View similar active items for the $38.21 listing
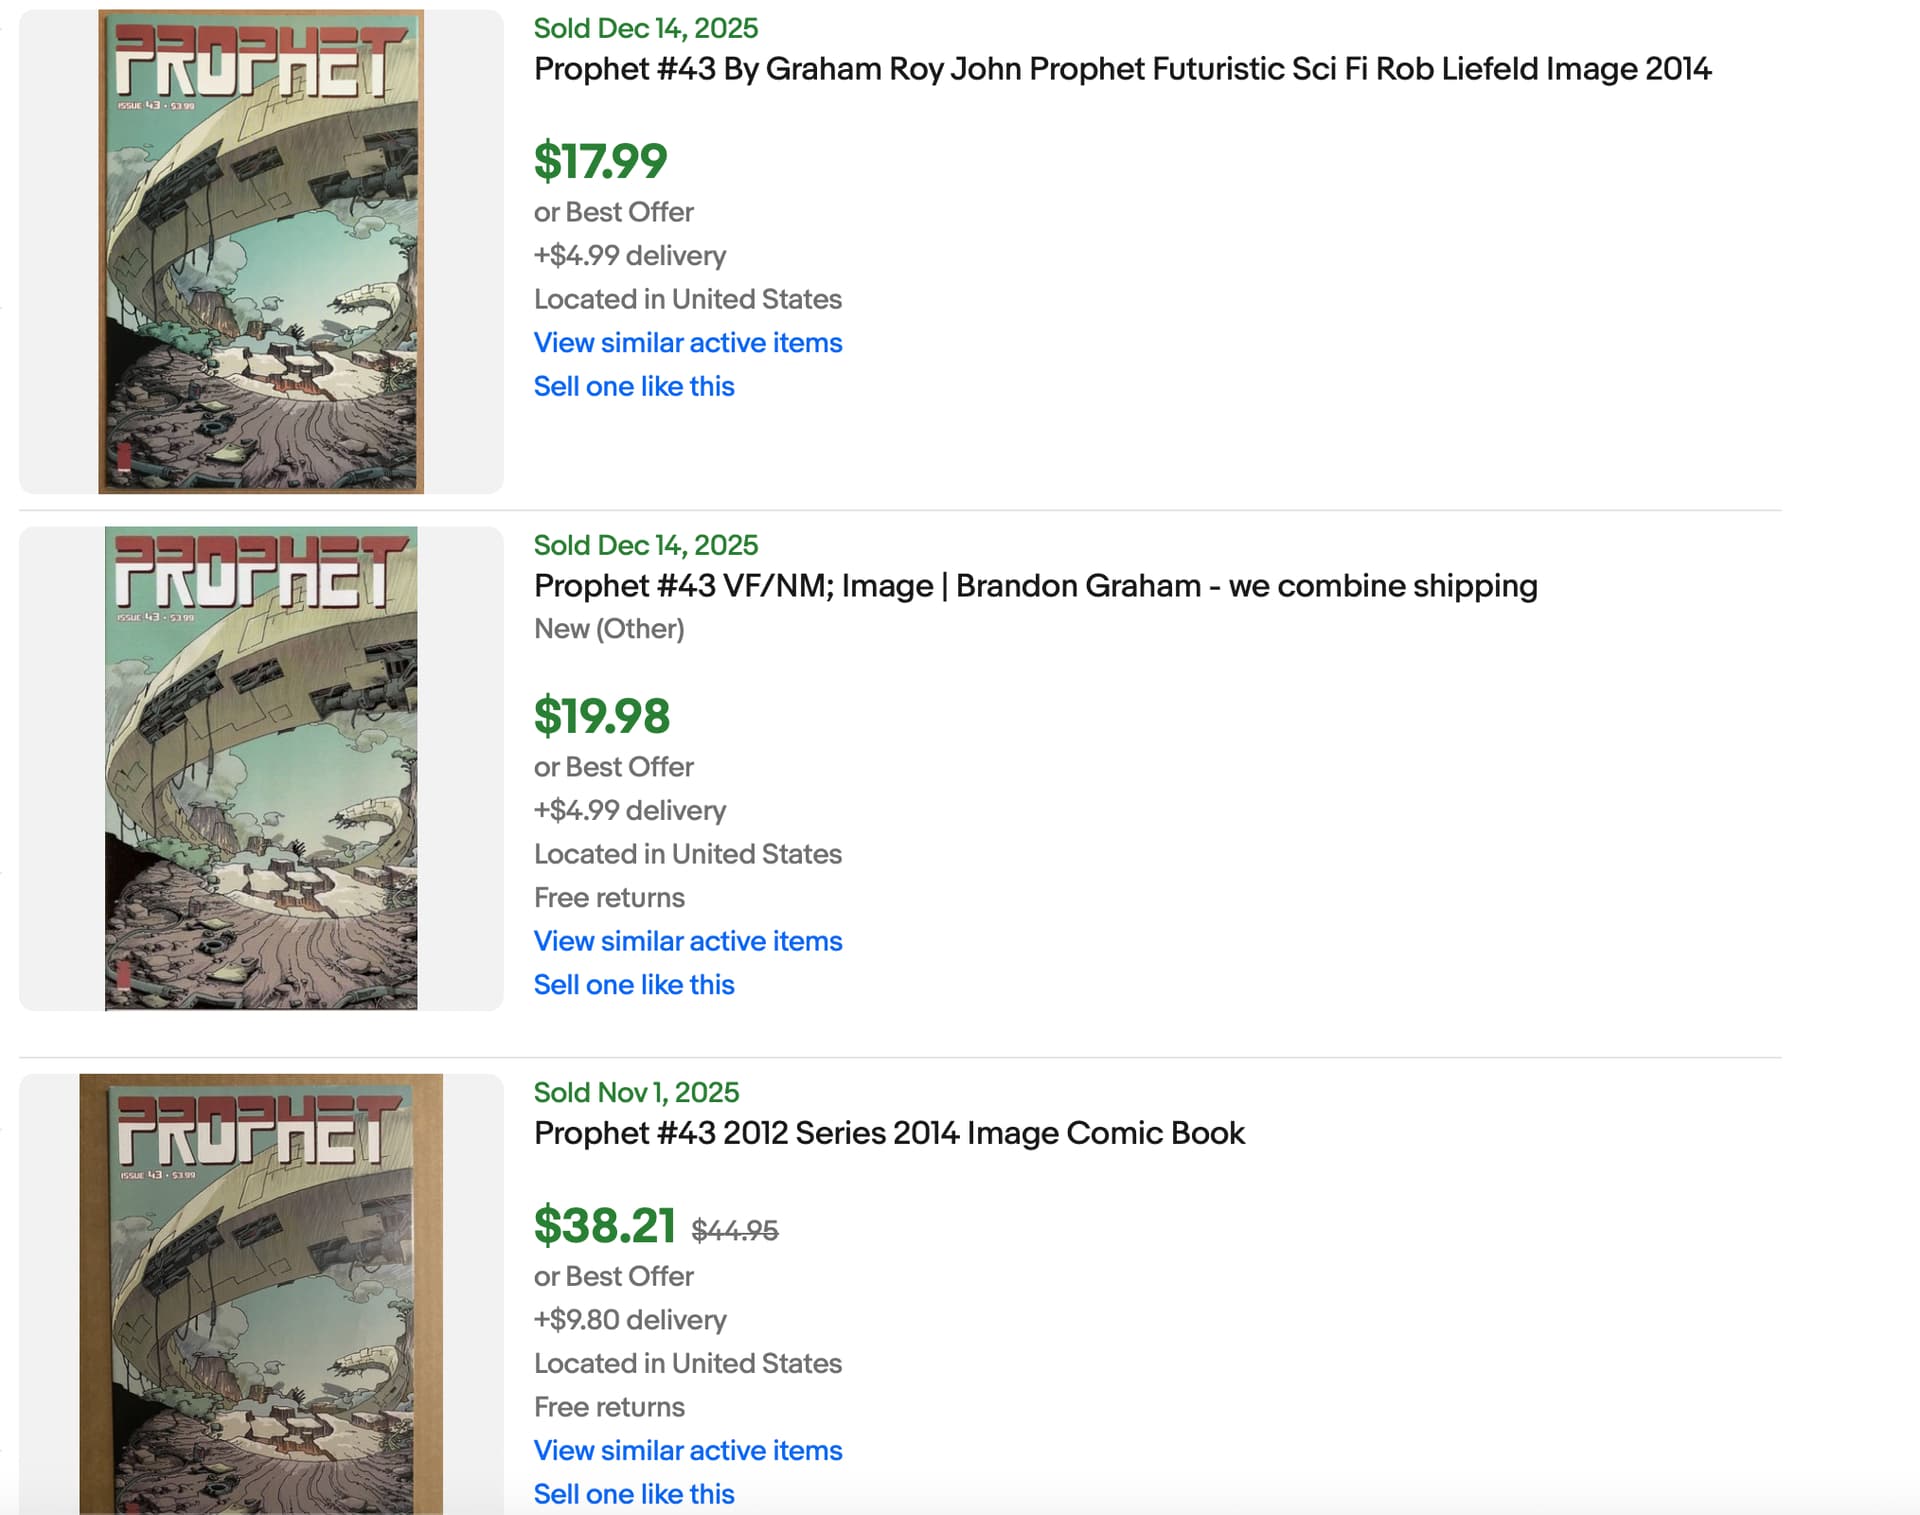The width and height of the screenshot is (1920, 1515). (x=688, y=1450)
